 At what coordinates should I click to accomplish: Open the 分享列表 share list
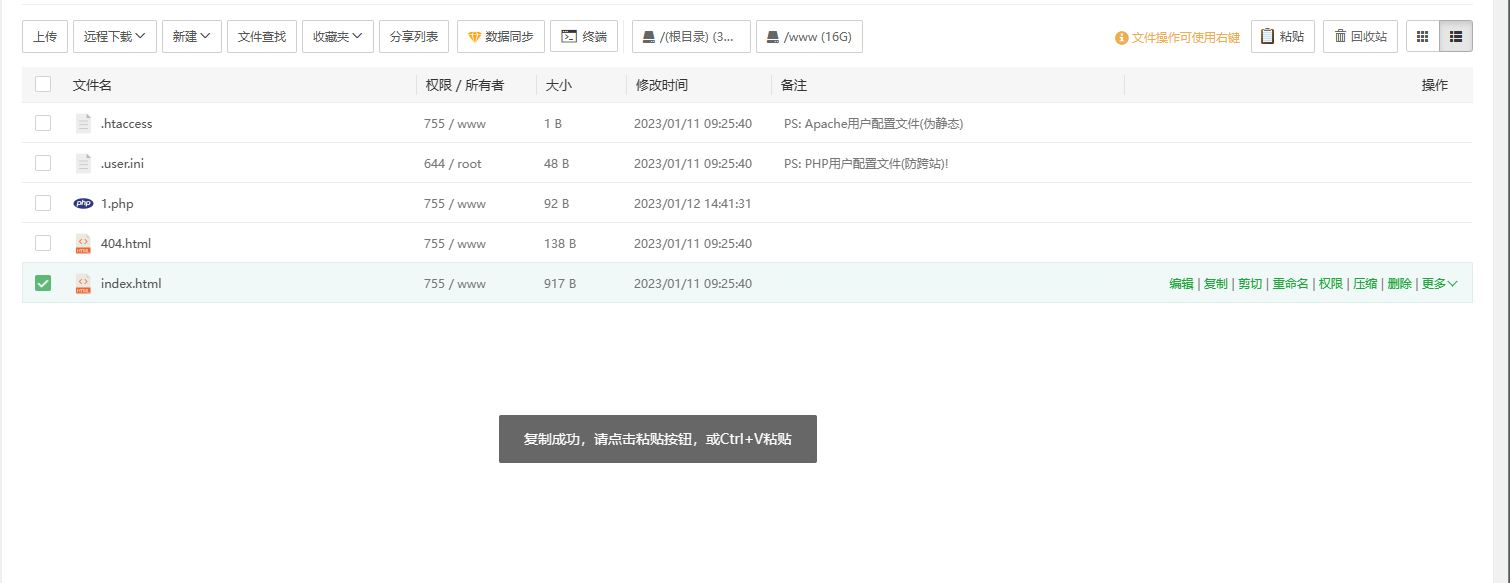(414, 36)
